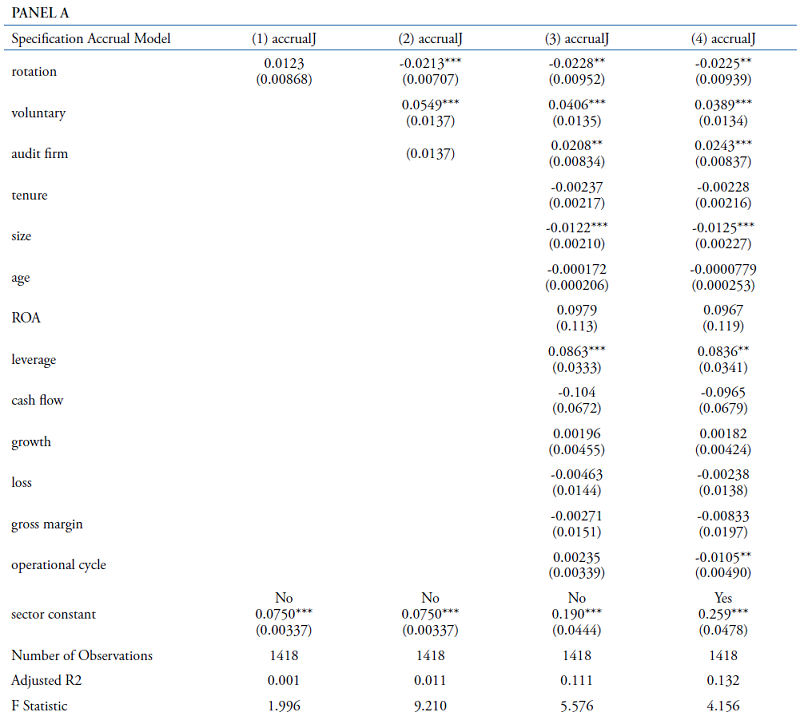Select the (4) accrualJ column header

click(723, 39)
